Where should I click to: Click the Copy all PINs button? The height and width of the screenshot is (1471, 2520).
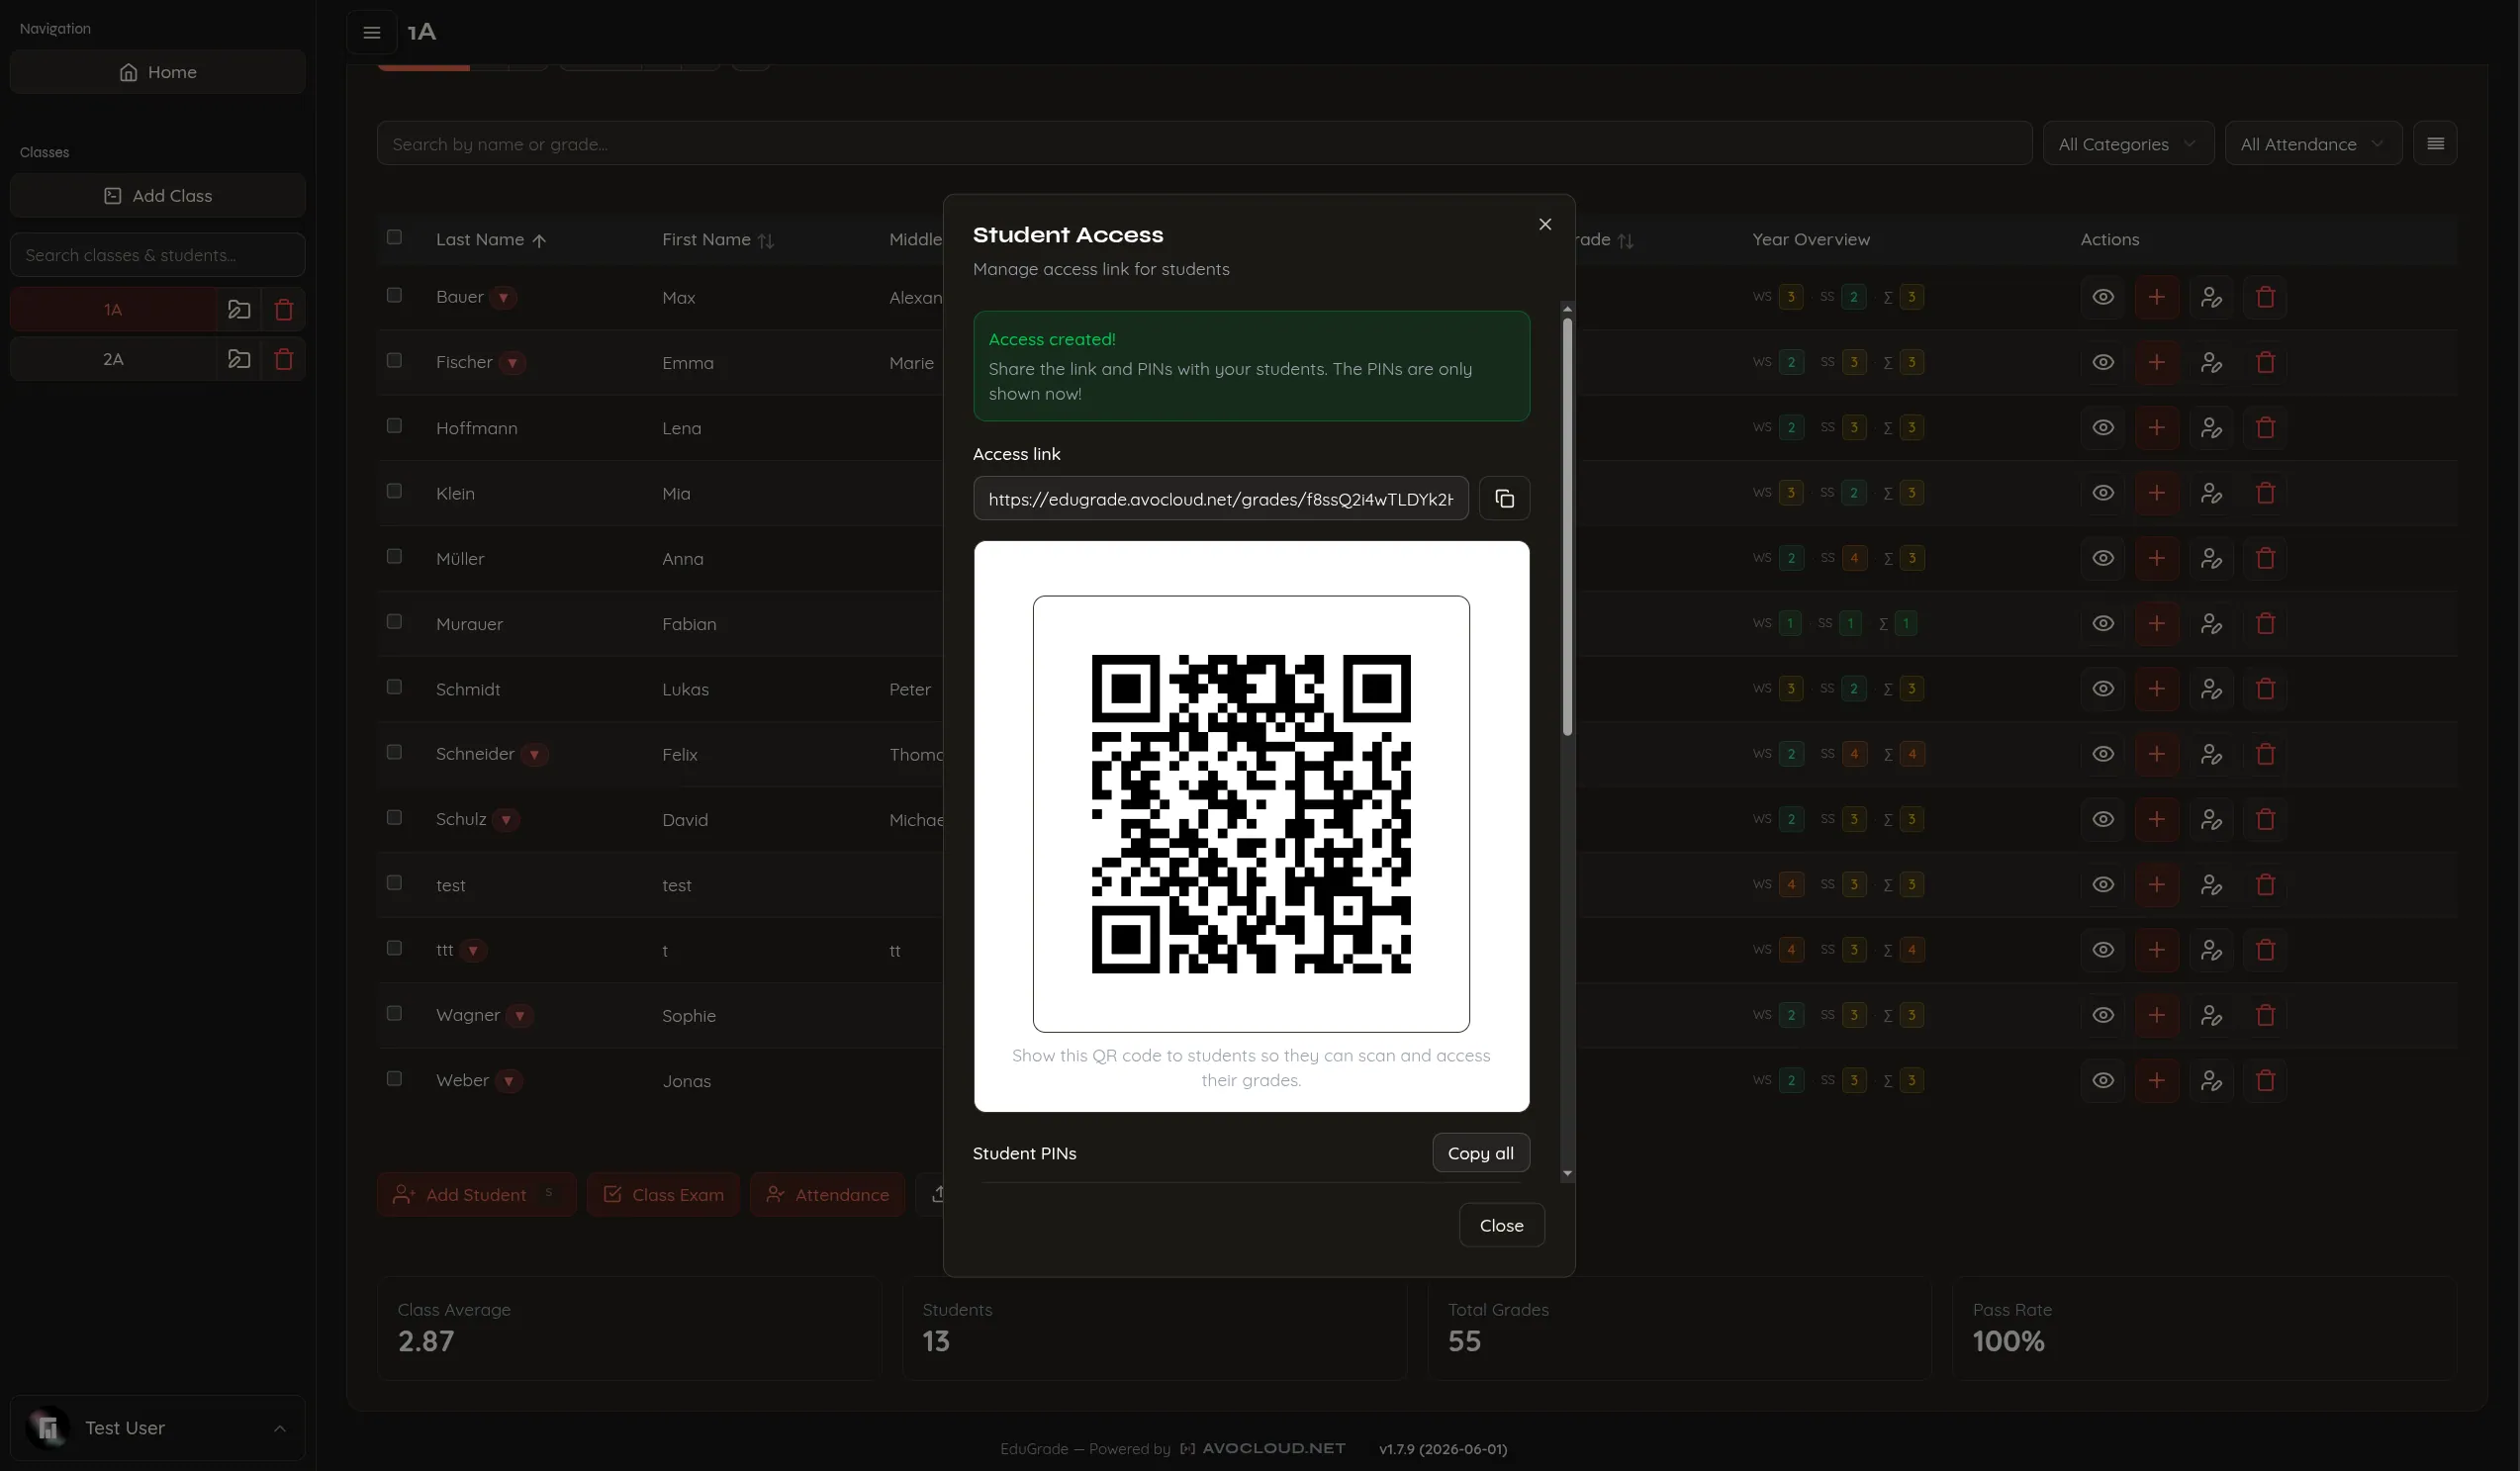point(1480,1153)
